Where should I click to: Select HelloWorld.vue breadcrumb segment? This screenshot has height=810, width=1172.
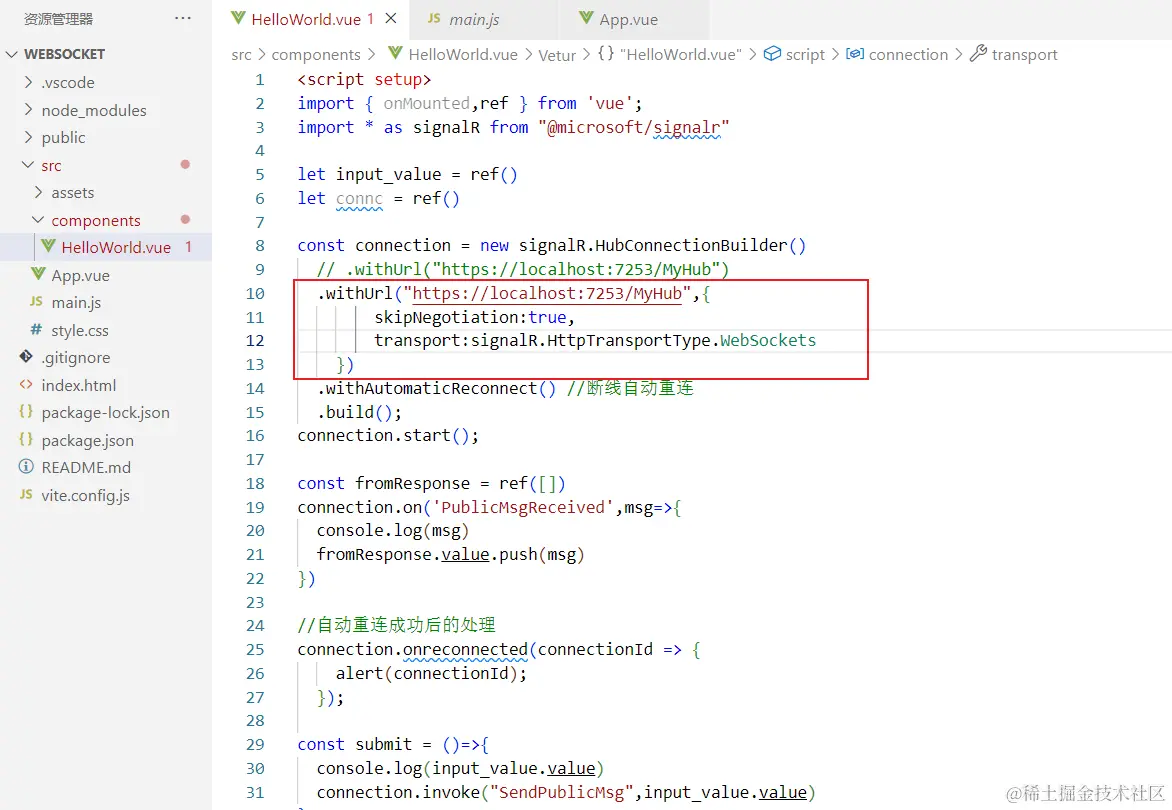(x=463, y=55)
